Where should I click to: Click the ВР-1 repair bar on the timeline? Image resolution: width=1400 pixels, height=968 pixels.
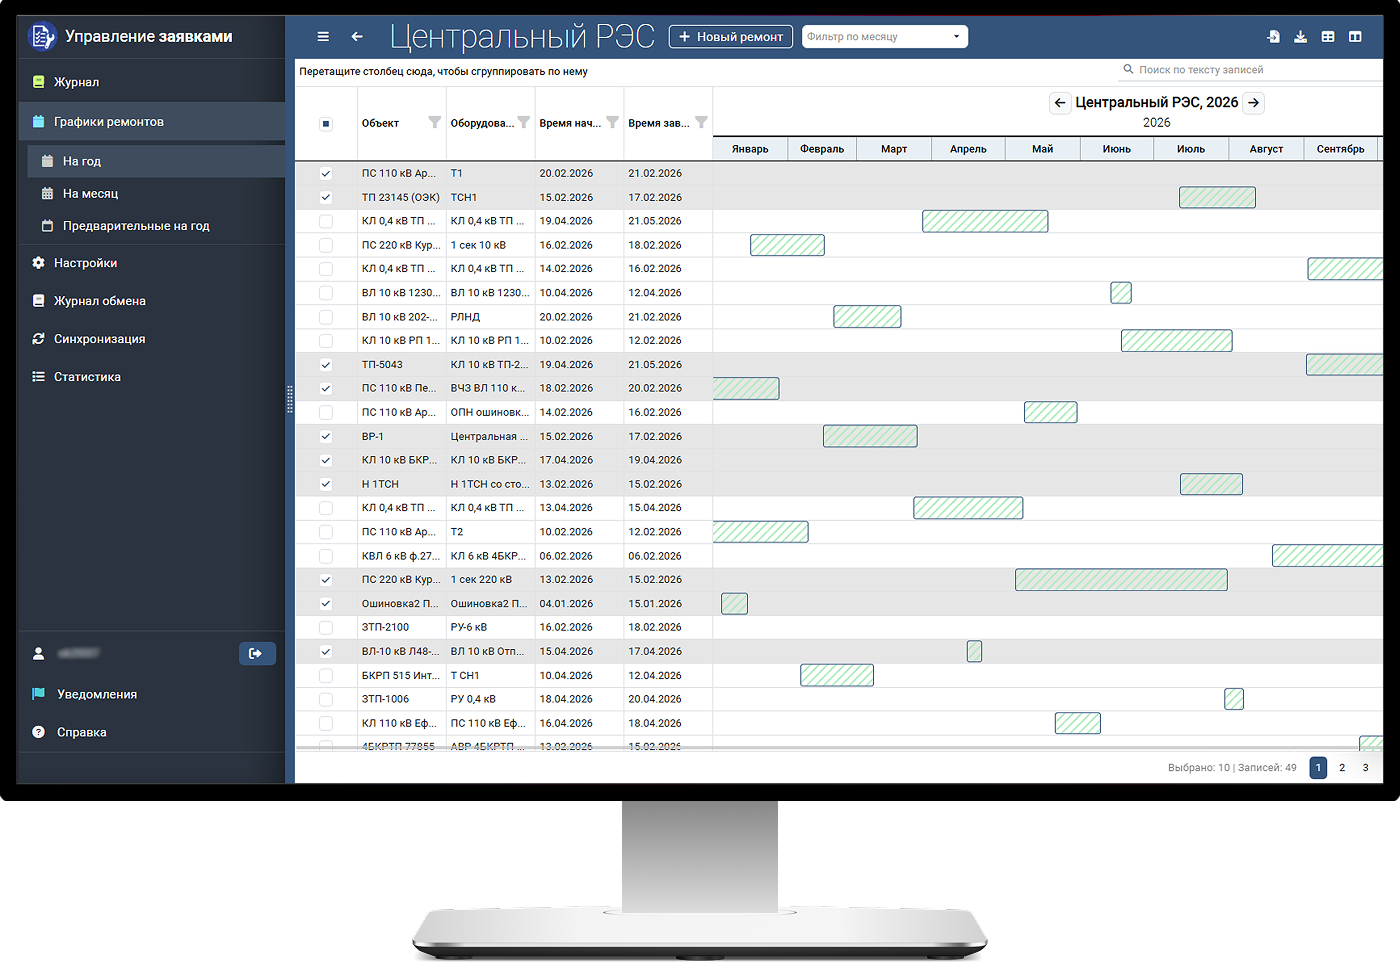[869, 437]
